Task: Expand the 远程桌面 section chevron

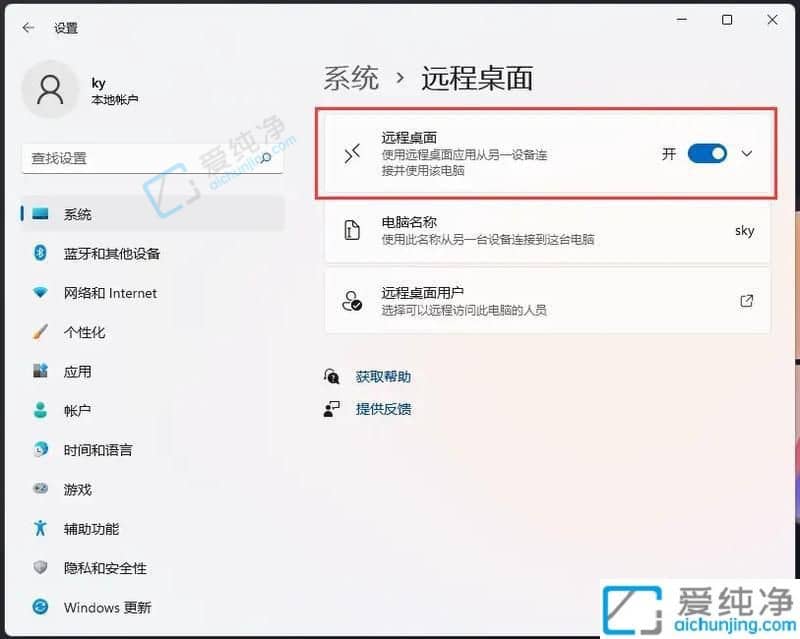Action: (746, 154)
